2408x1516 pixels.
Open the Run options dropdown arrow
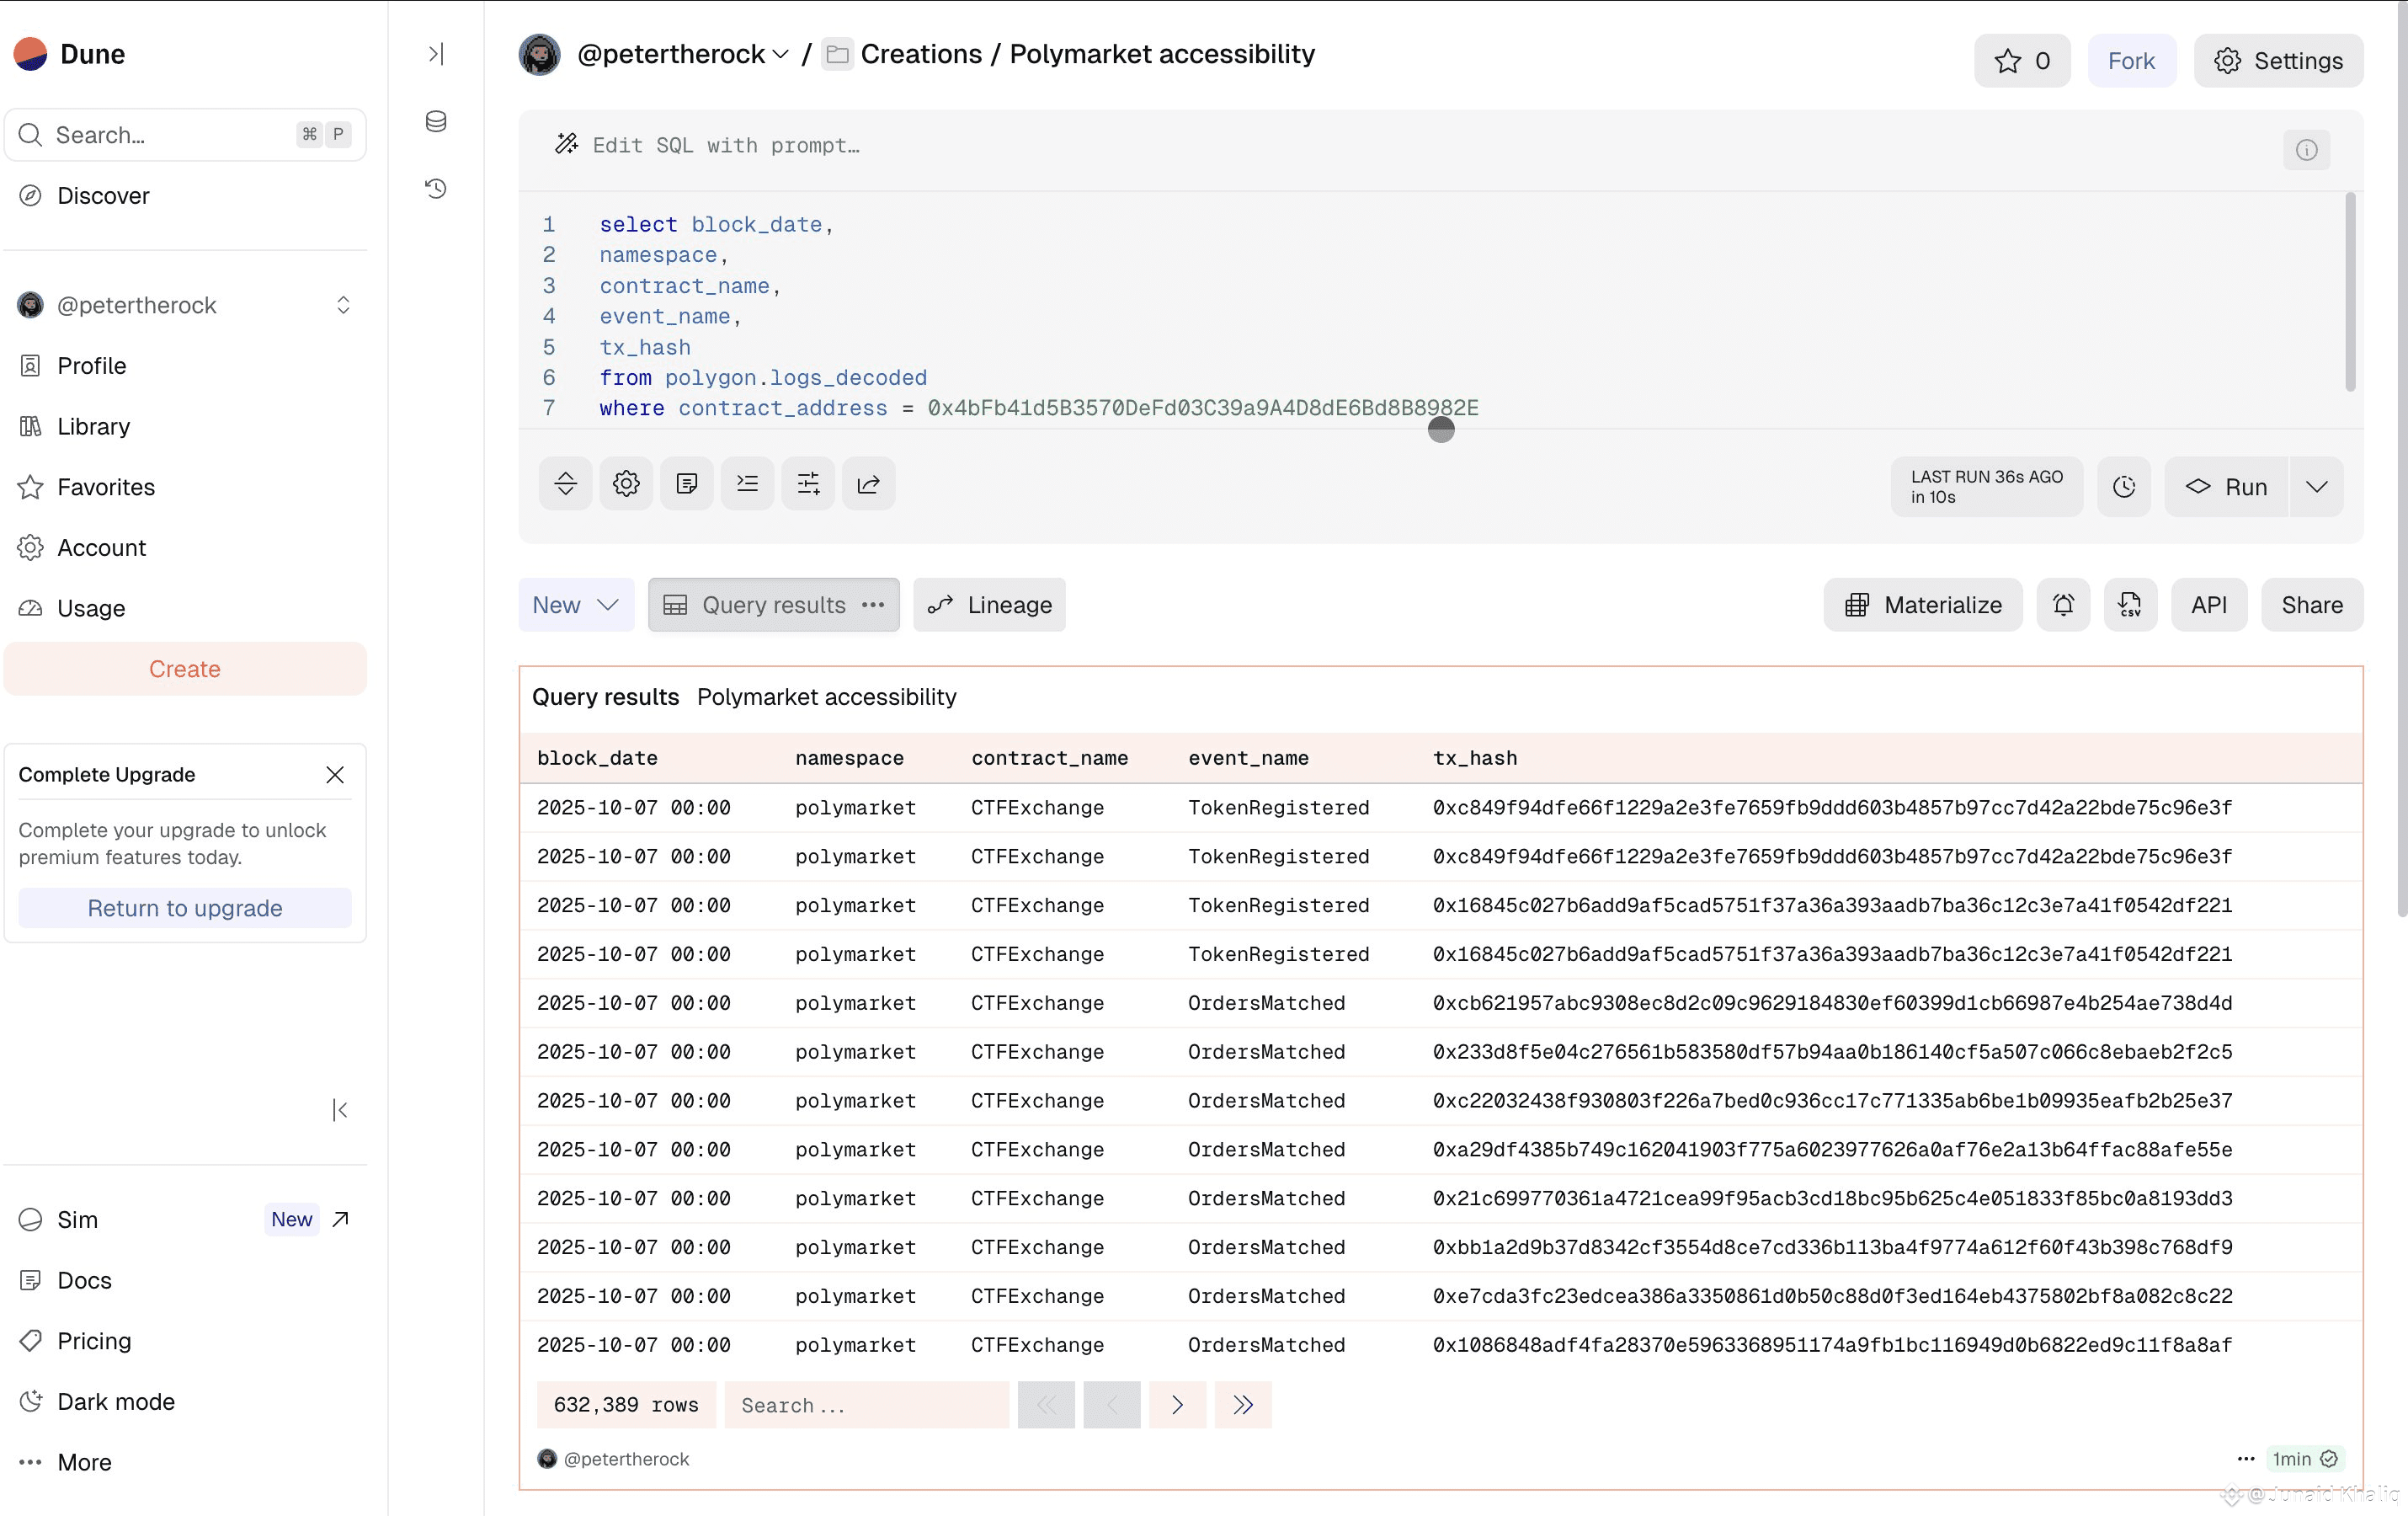pyautogui.click(x=2316, y=487)
